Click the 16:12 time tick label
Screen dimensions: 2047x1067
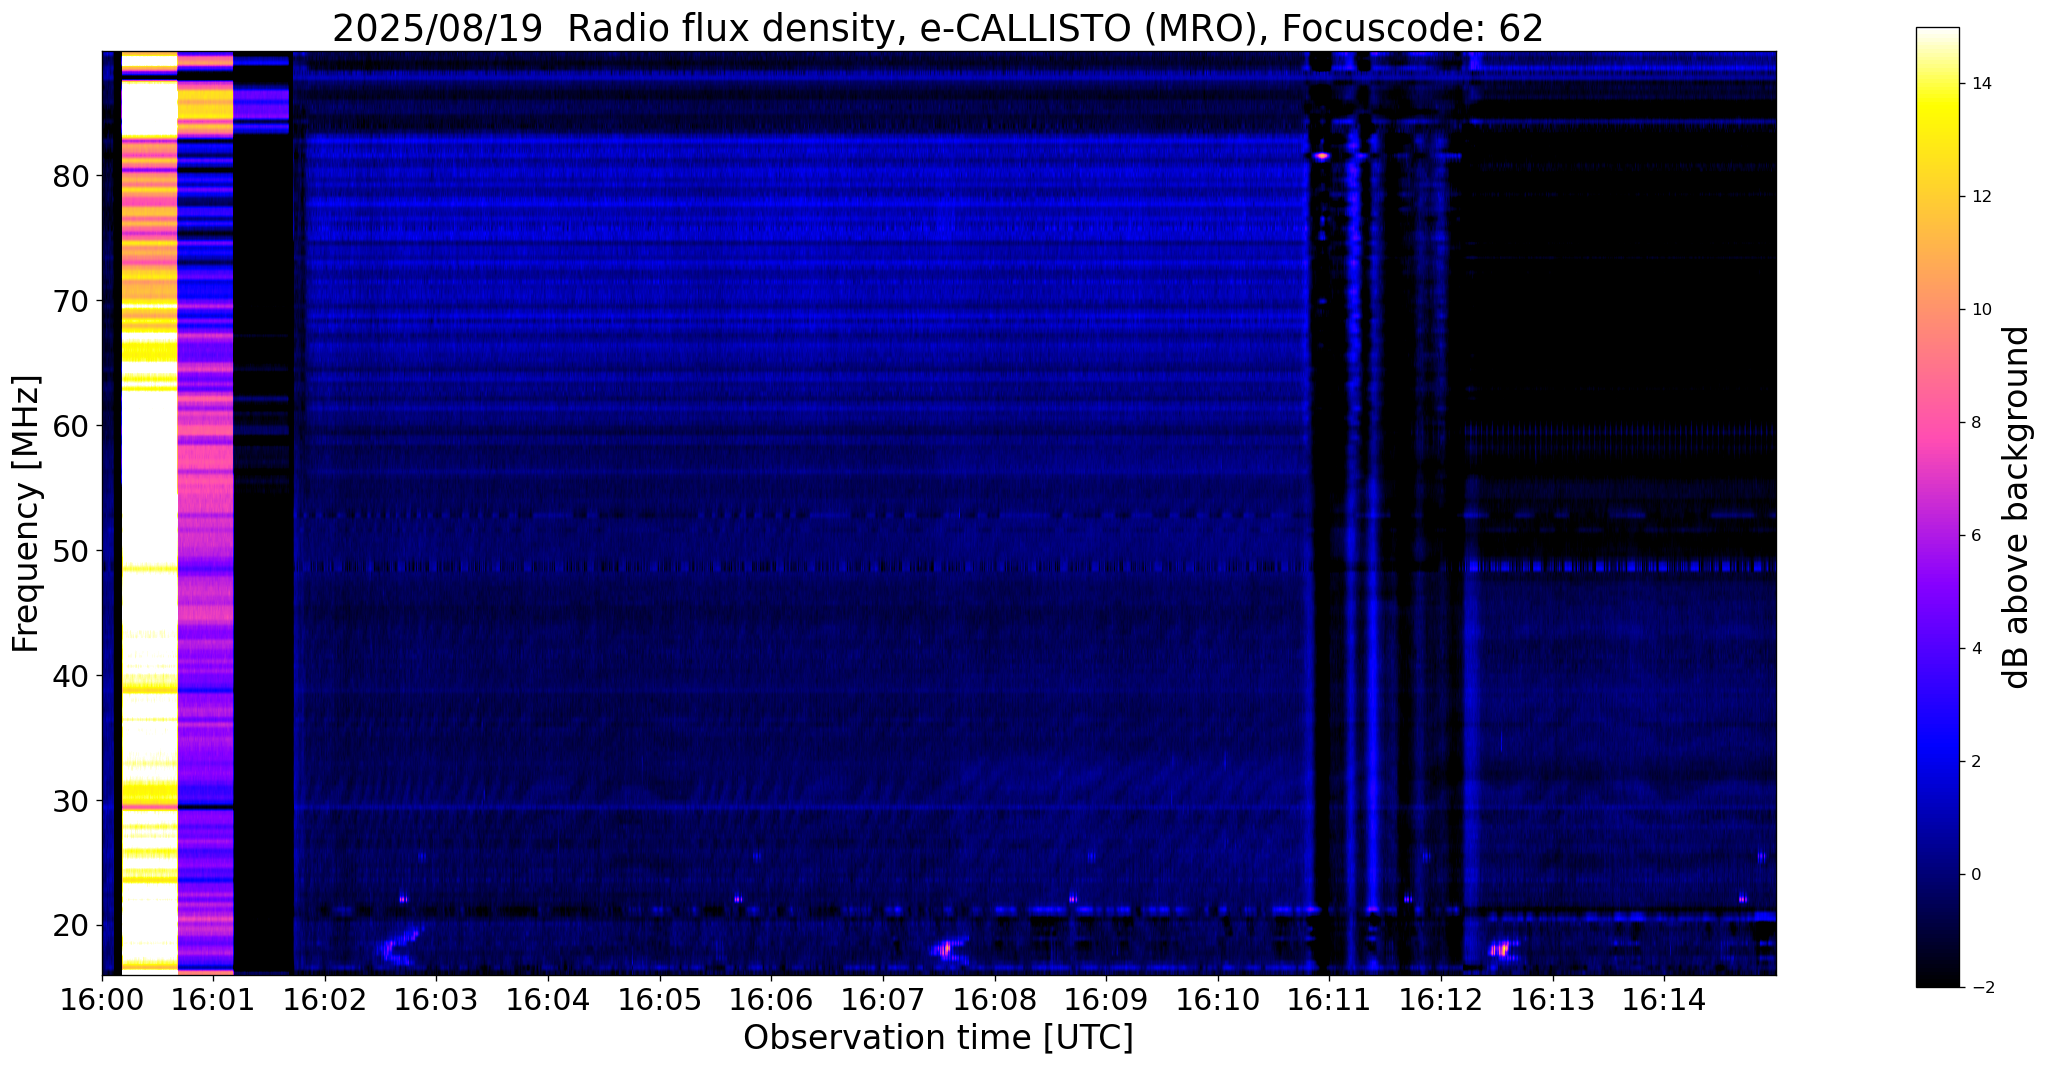point(1441,1000)
